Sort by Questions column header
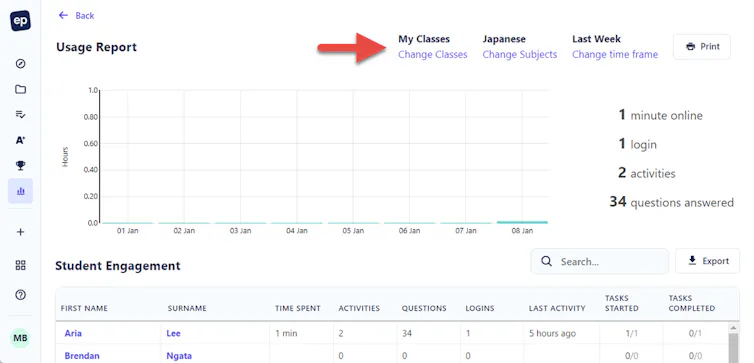Viewport: 754px width, 363px height. [424, 308]
